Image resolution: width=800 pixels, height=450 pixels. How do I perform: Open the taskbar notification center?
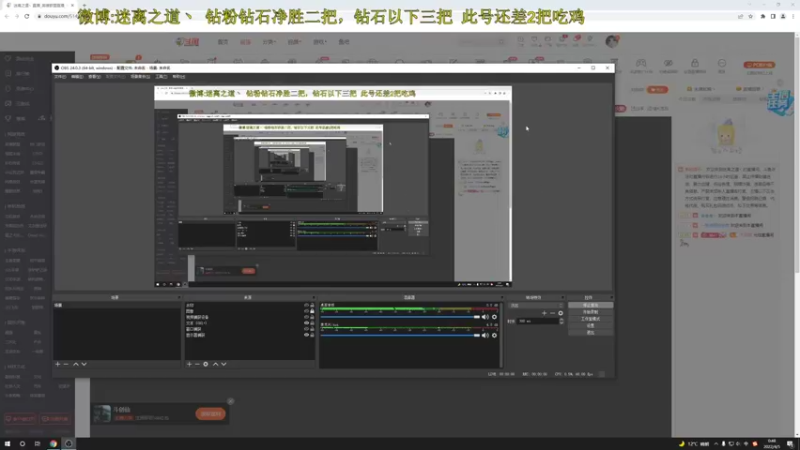790,444
